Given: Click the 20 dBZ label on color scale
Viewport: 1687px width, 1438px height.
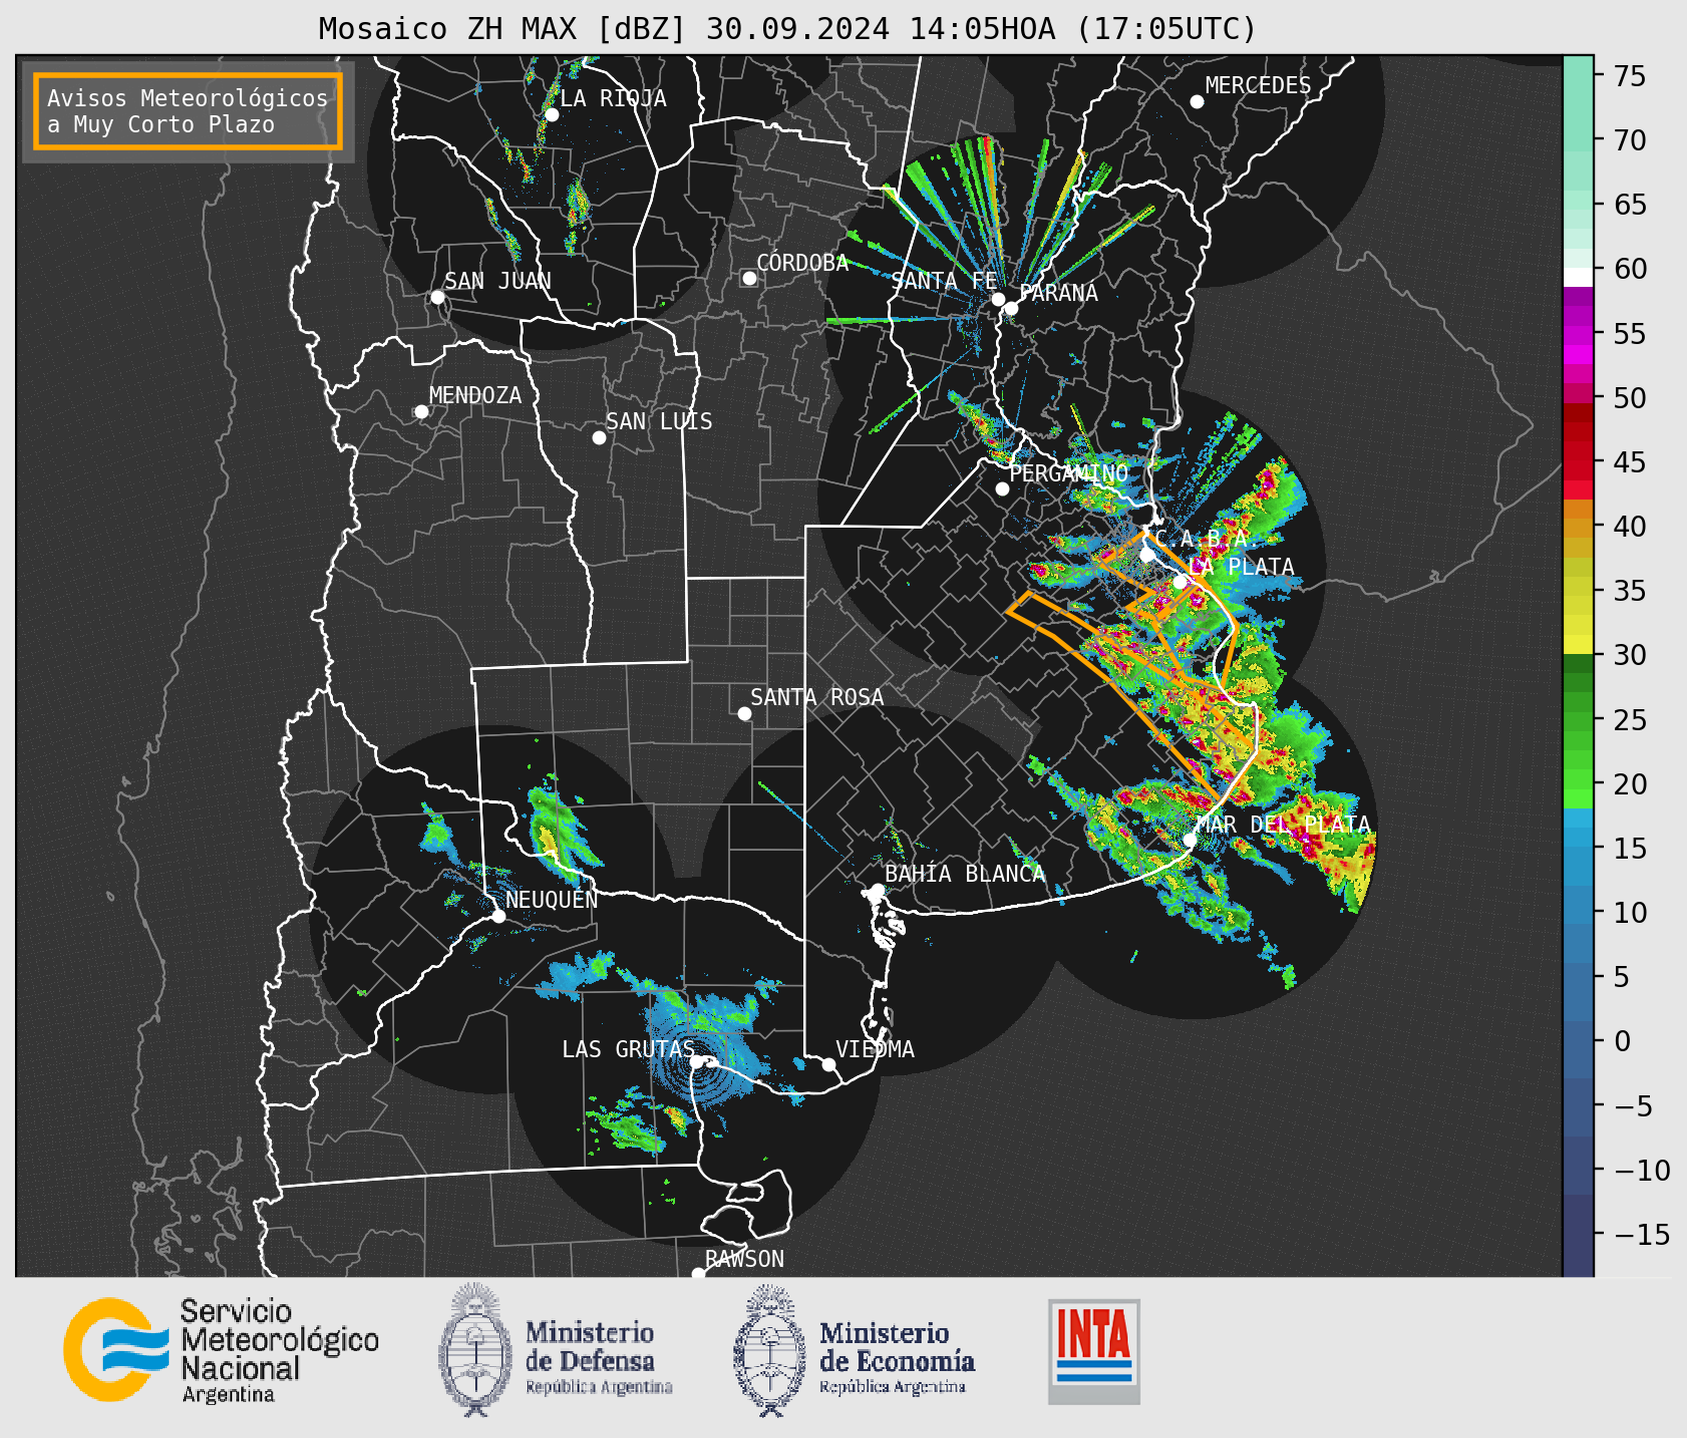Looking at the screenshot, I should coord(1630,784).
